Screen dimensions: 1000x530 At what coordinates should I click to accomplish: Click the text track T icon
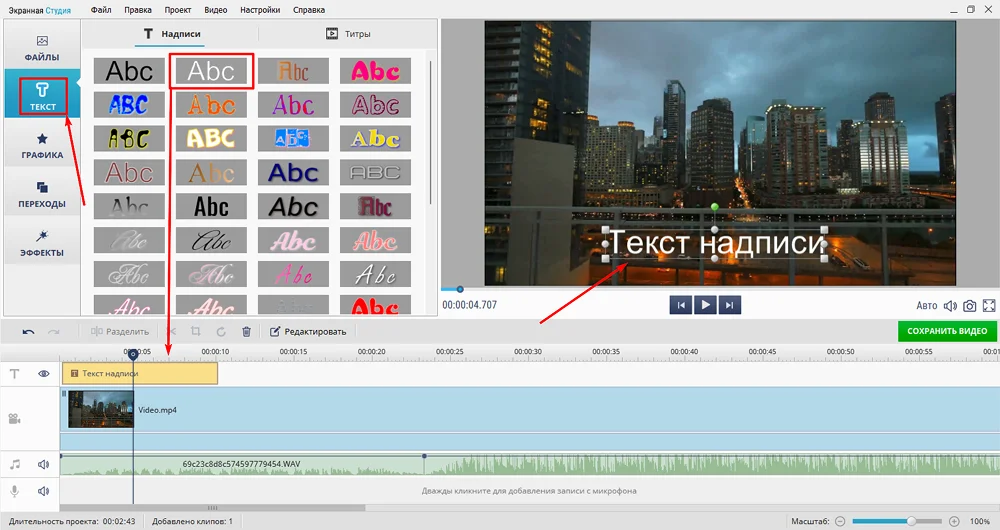click(15, 374)
